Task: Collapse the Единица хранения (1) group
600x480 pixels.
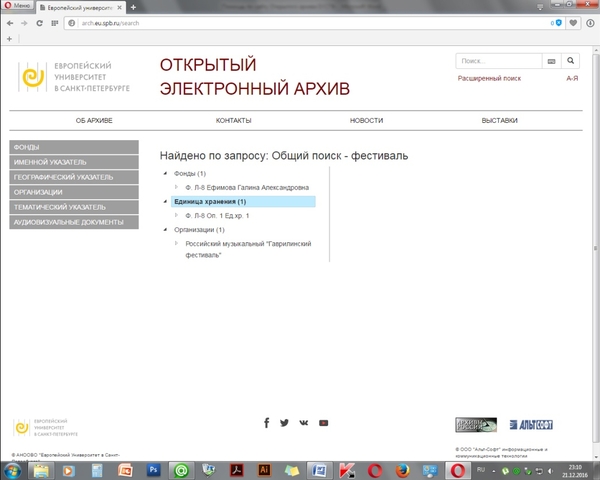Action: 165,202
